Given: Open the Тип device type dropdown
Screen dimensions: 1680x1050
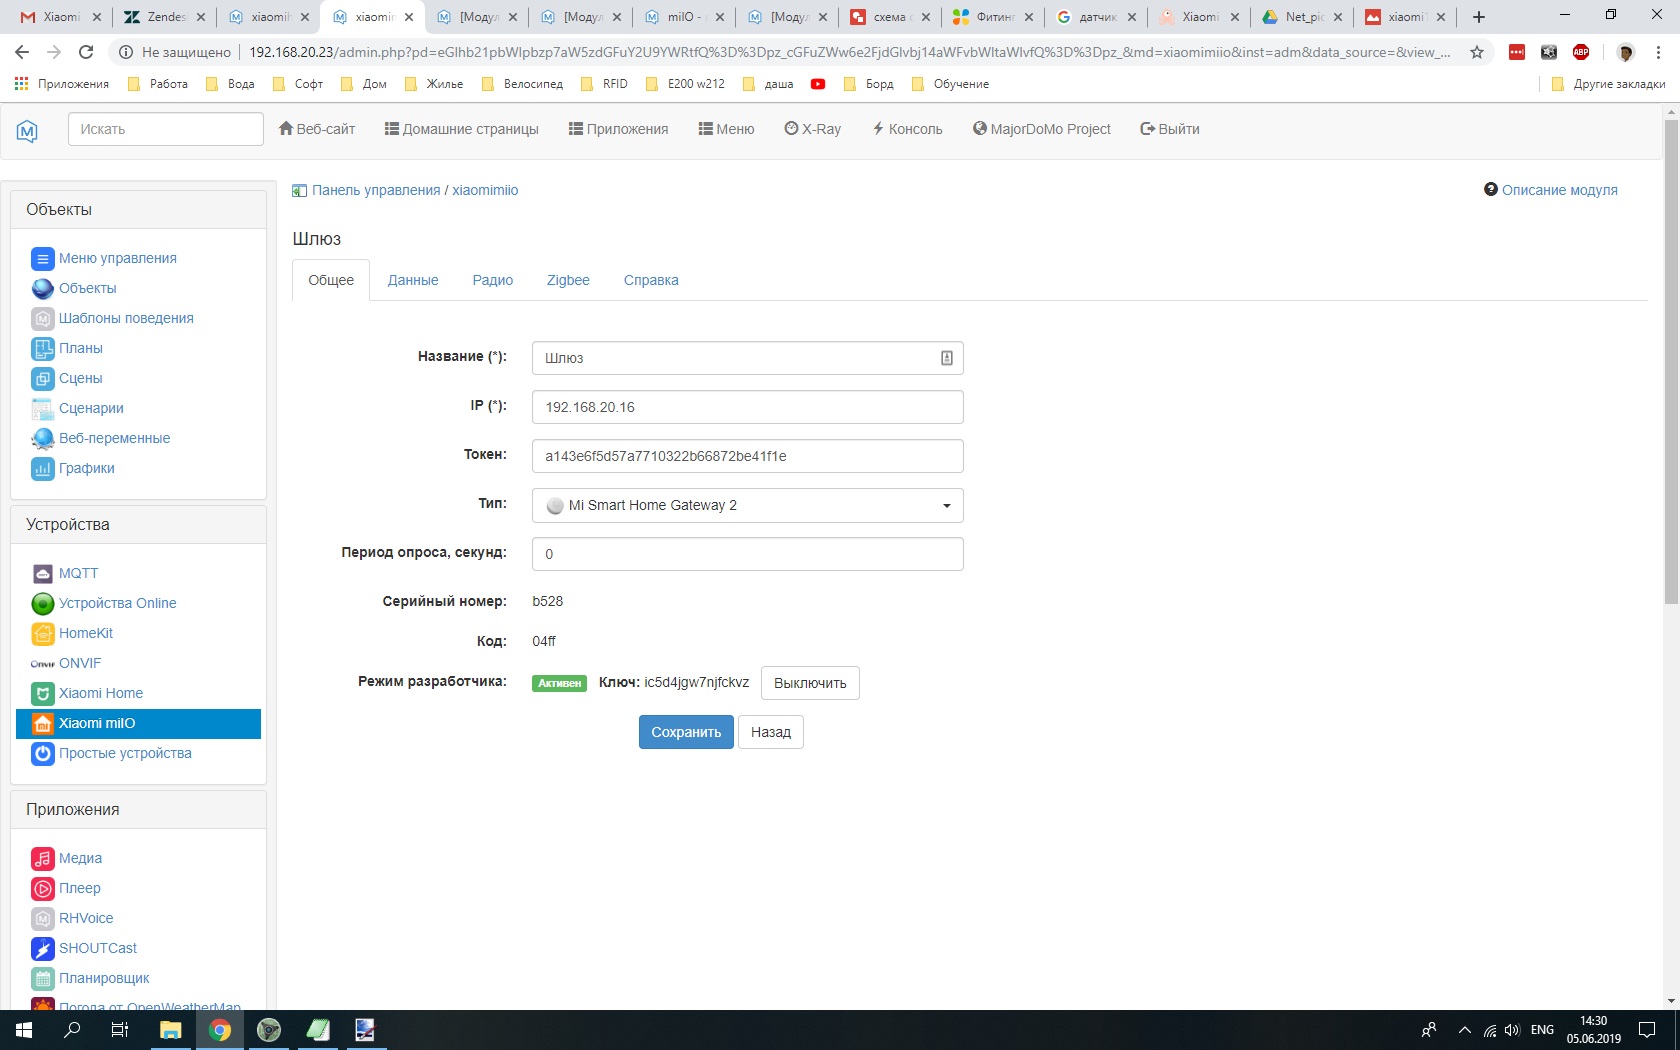Looking at the screenshot, I should (747, 506).
